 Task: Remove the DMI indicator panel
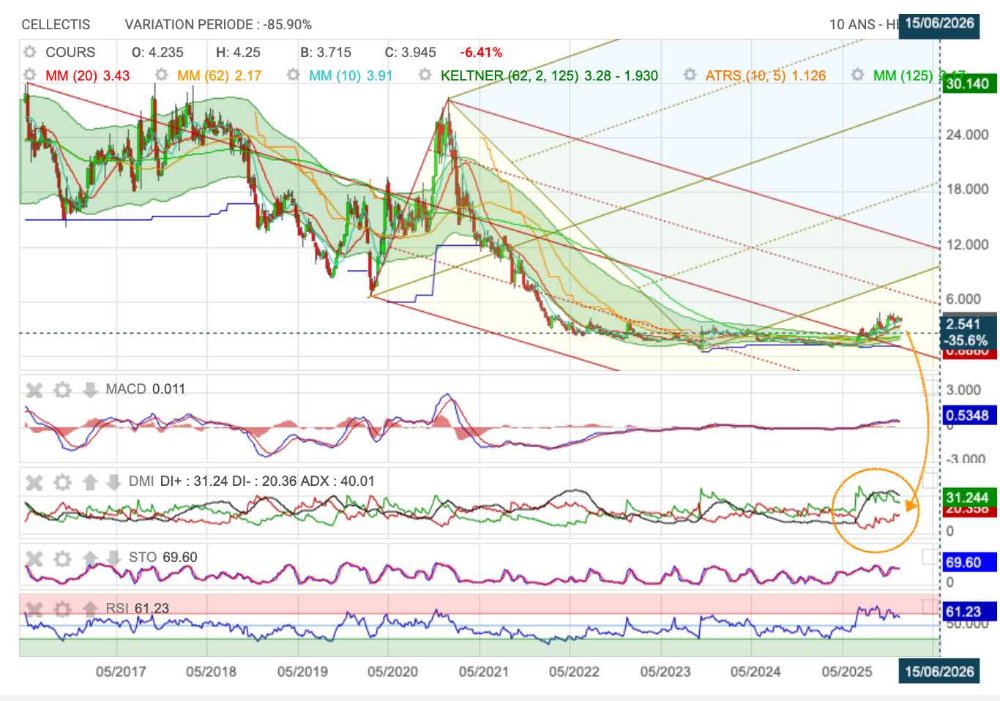34,482
